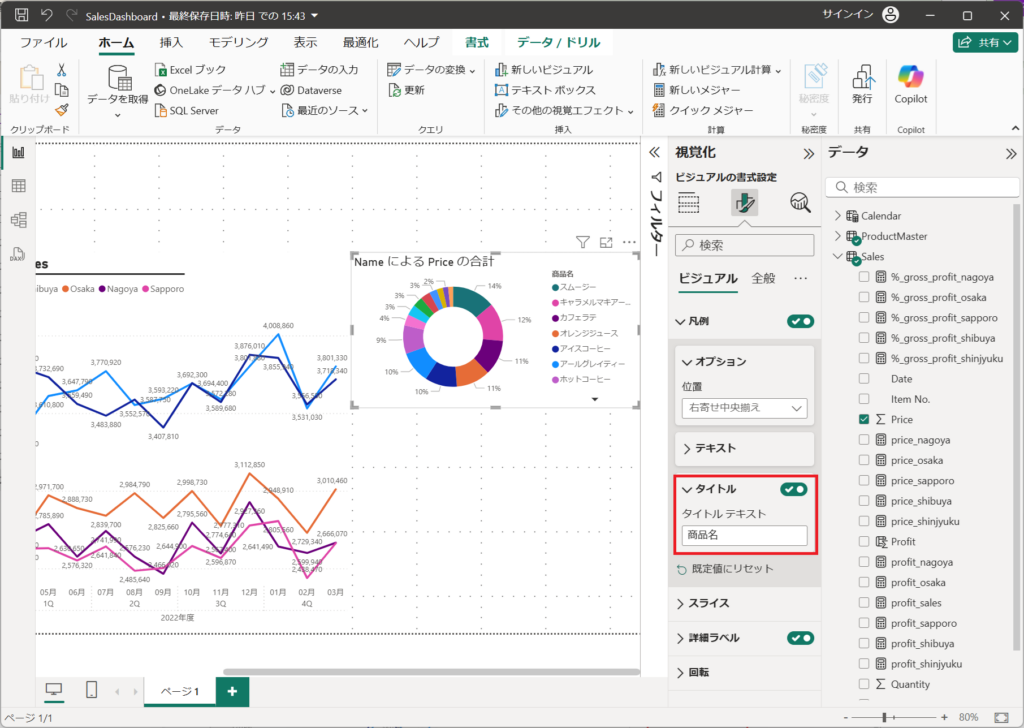This screenshot has width=1024, height=728.
Task: Click データの入力 in the ribbon
Action: 319,70
